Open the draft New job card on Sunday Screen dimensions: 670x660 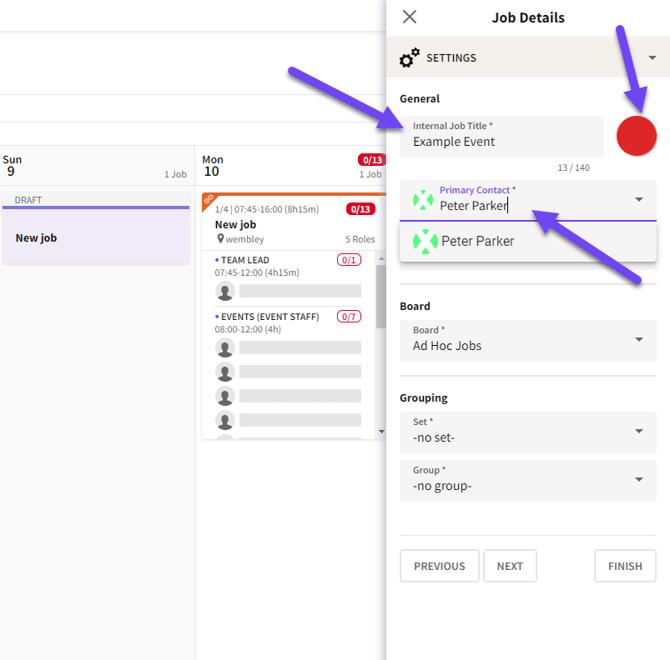tap(96, 228)
